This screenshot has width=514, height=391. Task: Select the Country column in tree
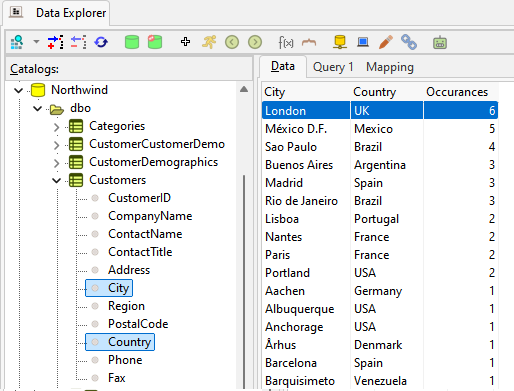[120, 342]
